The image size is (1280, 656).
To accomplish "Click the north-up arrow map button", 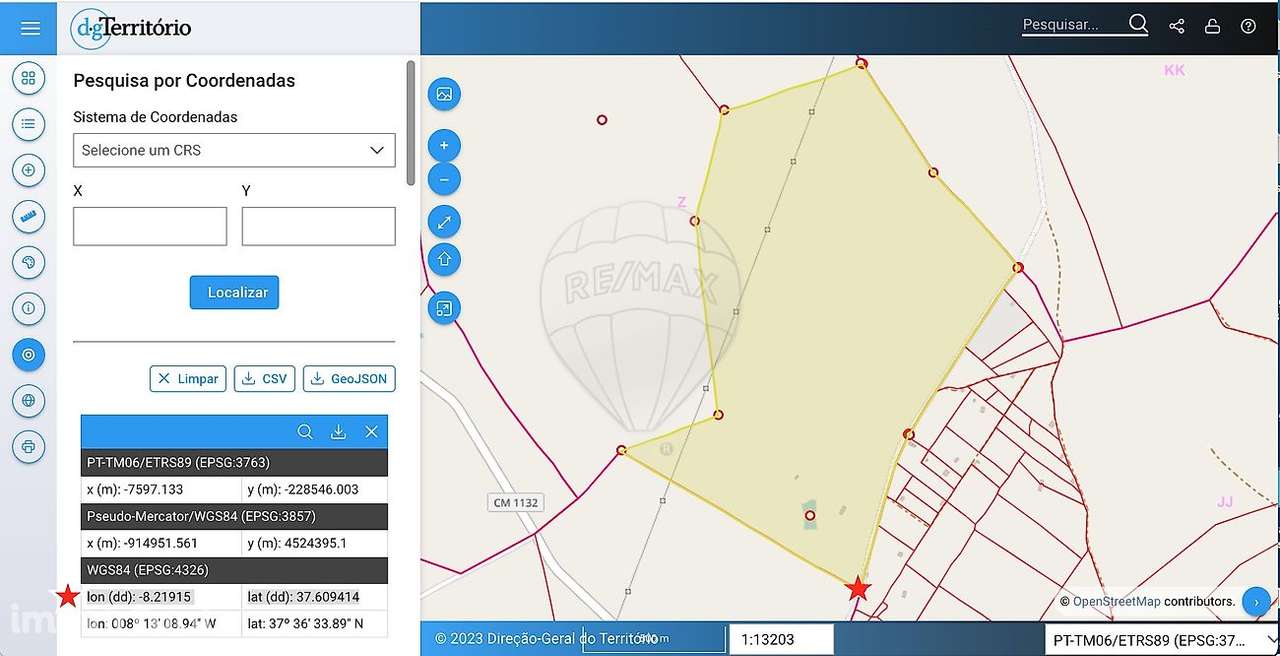I will (x=444, y=260).
